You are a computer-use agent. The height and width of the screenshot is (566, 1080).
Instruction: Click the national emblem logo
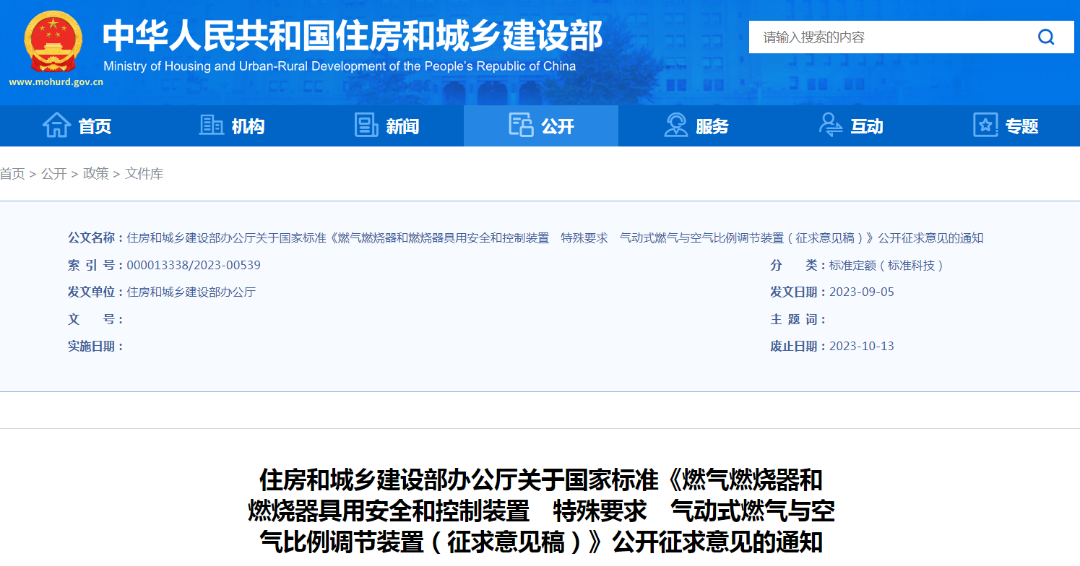53,41
